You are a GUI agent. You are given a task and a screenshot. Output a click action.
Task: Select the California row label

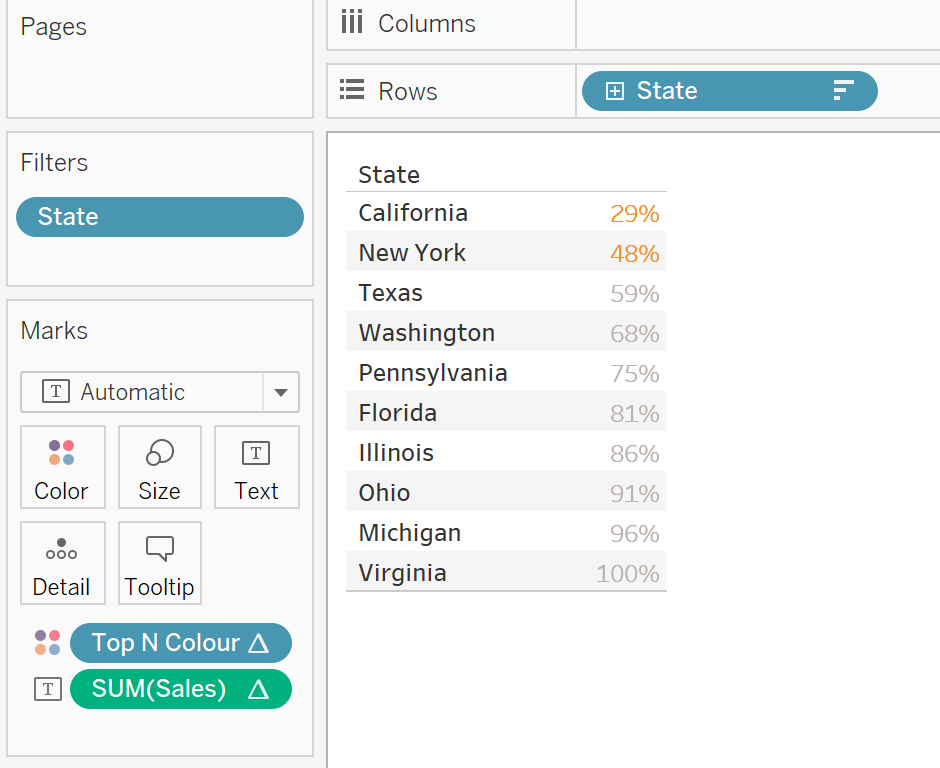tap(413, 213)
